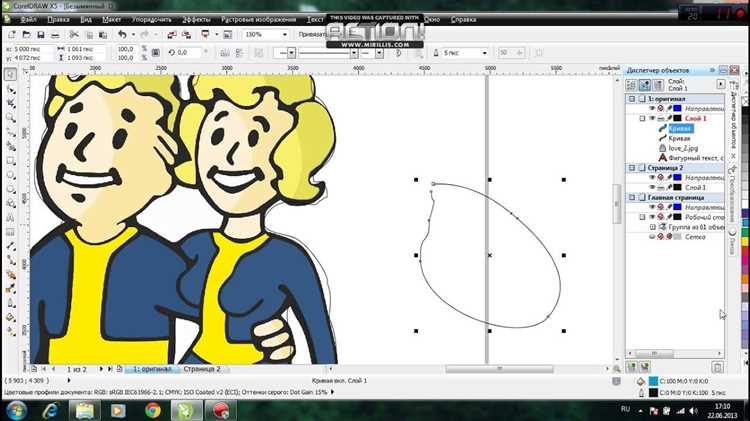Select the 1: оригинал page tab
750x421 pixels.
point(152,369)
